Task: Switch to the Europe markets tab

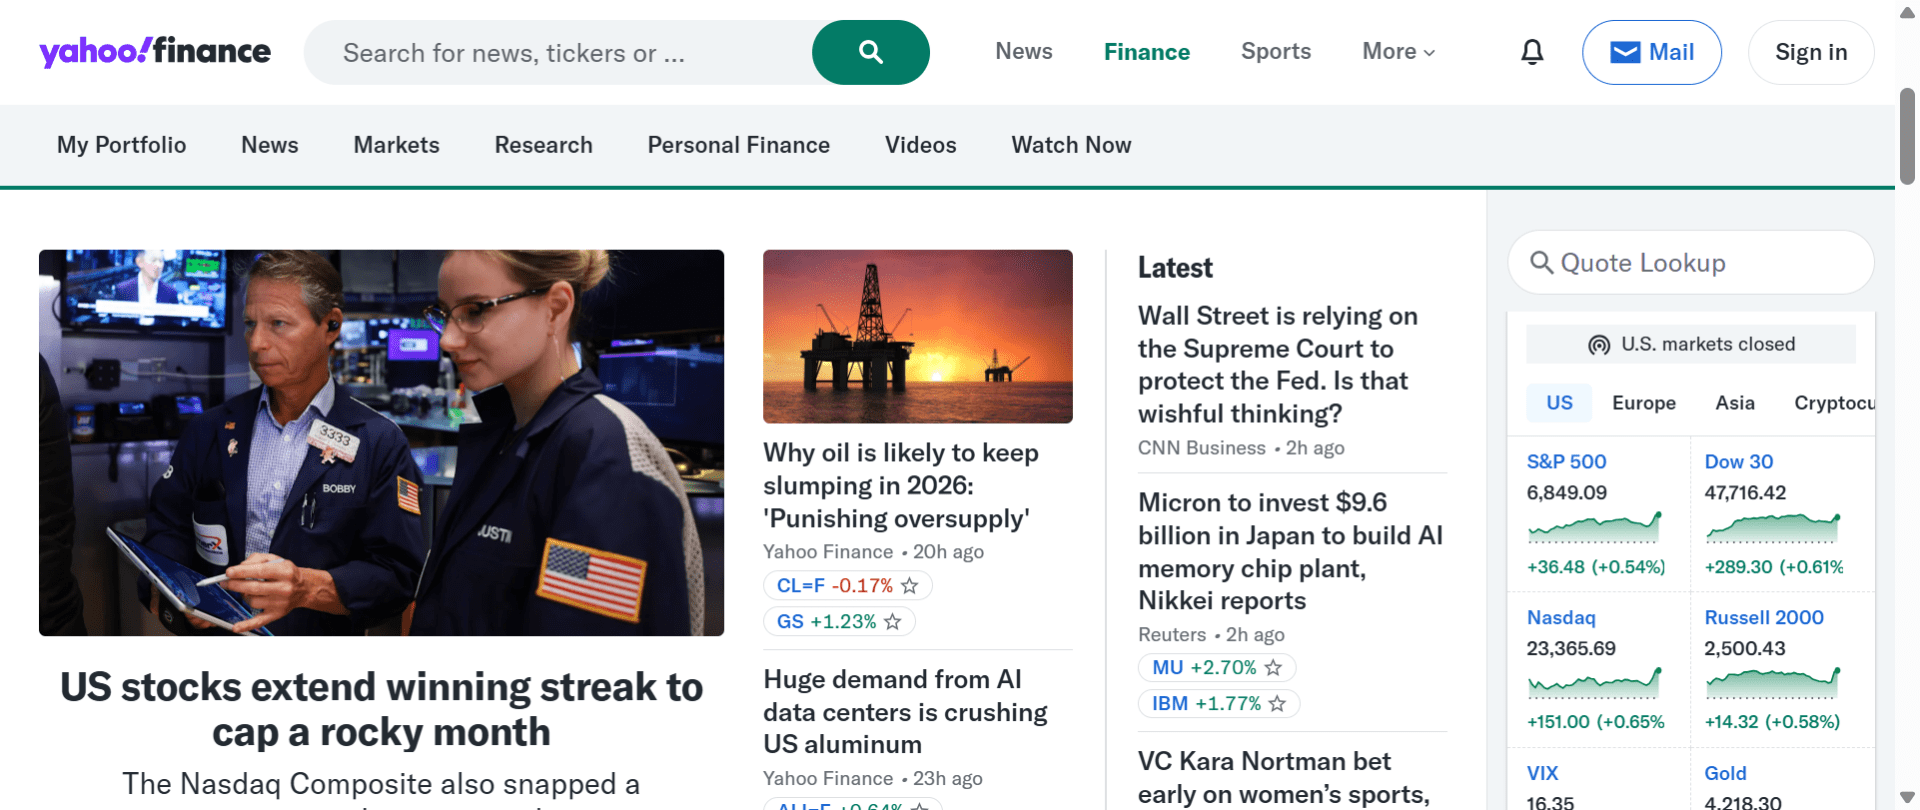Action: (x=1643, y=403)
